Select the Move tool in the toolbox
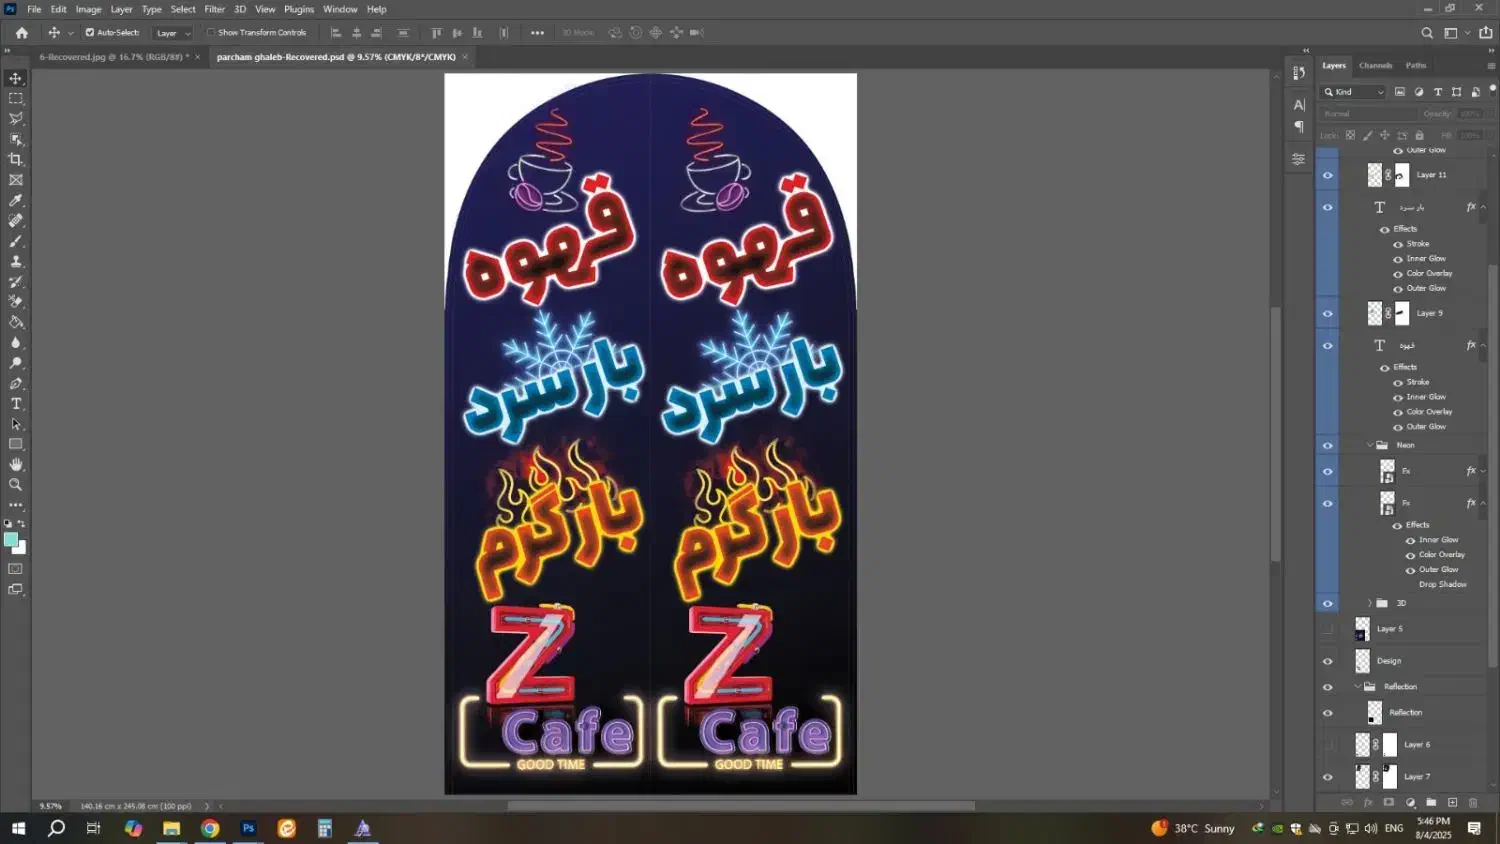This screenshot has height=844, width=1500. coord(16,78)
